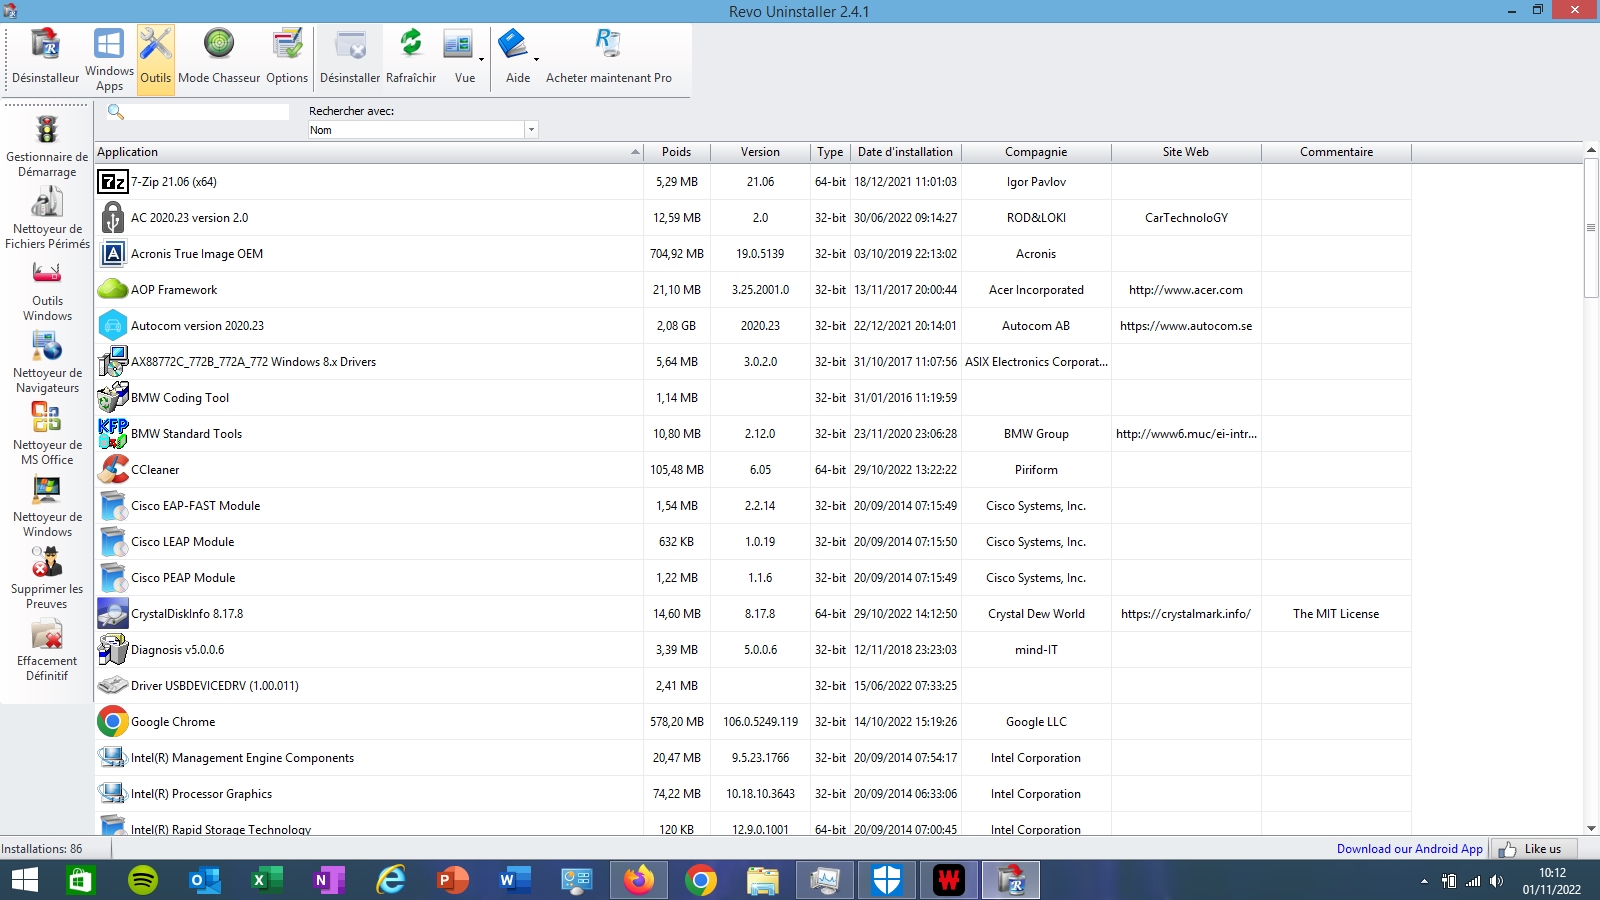
Task: Select the AOP Framework entry
Action: 753,290
